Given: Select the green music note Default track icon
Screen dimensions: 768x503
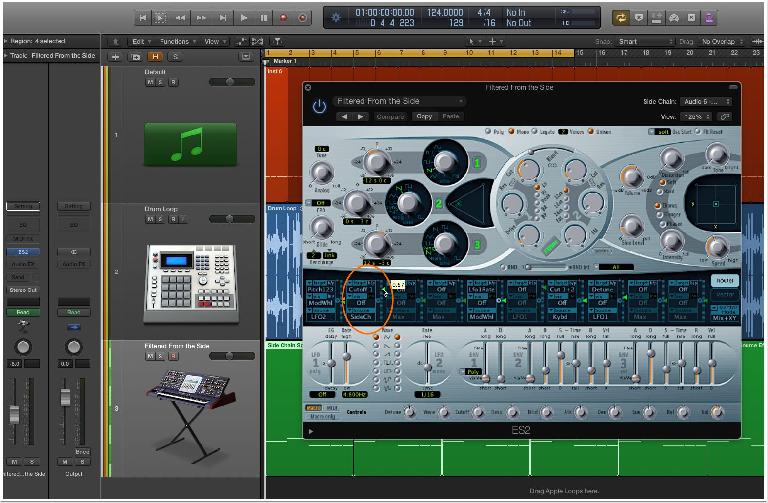Looking at the screenshot, I should tap(190, 144).
